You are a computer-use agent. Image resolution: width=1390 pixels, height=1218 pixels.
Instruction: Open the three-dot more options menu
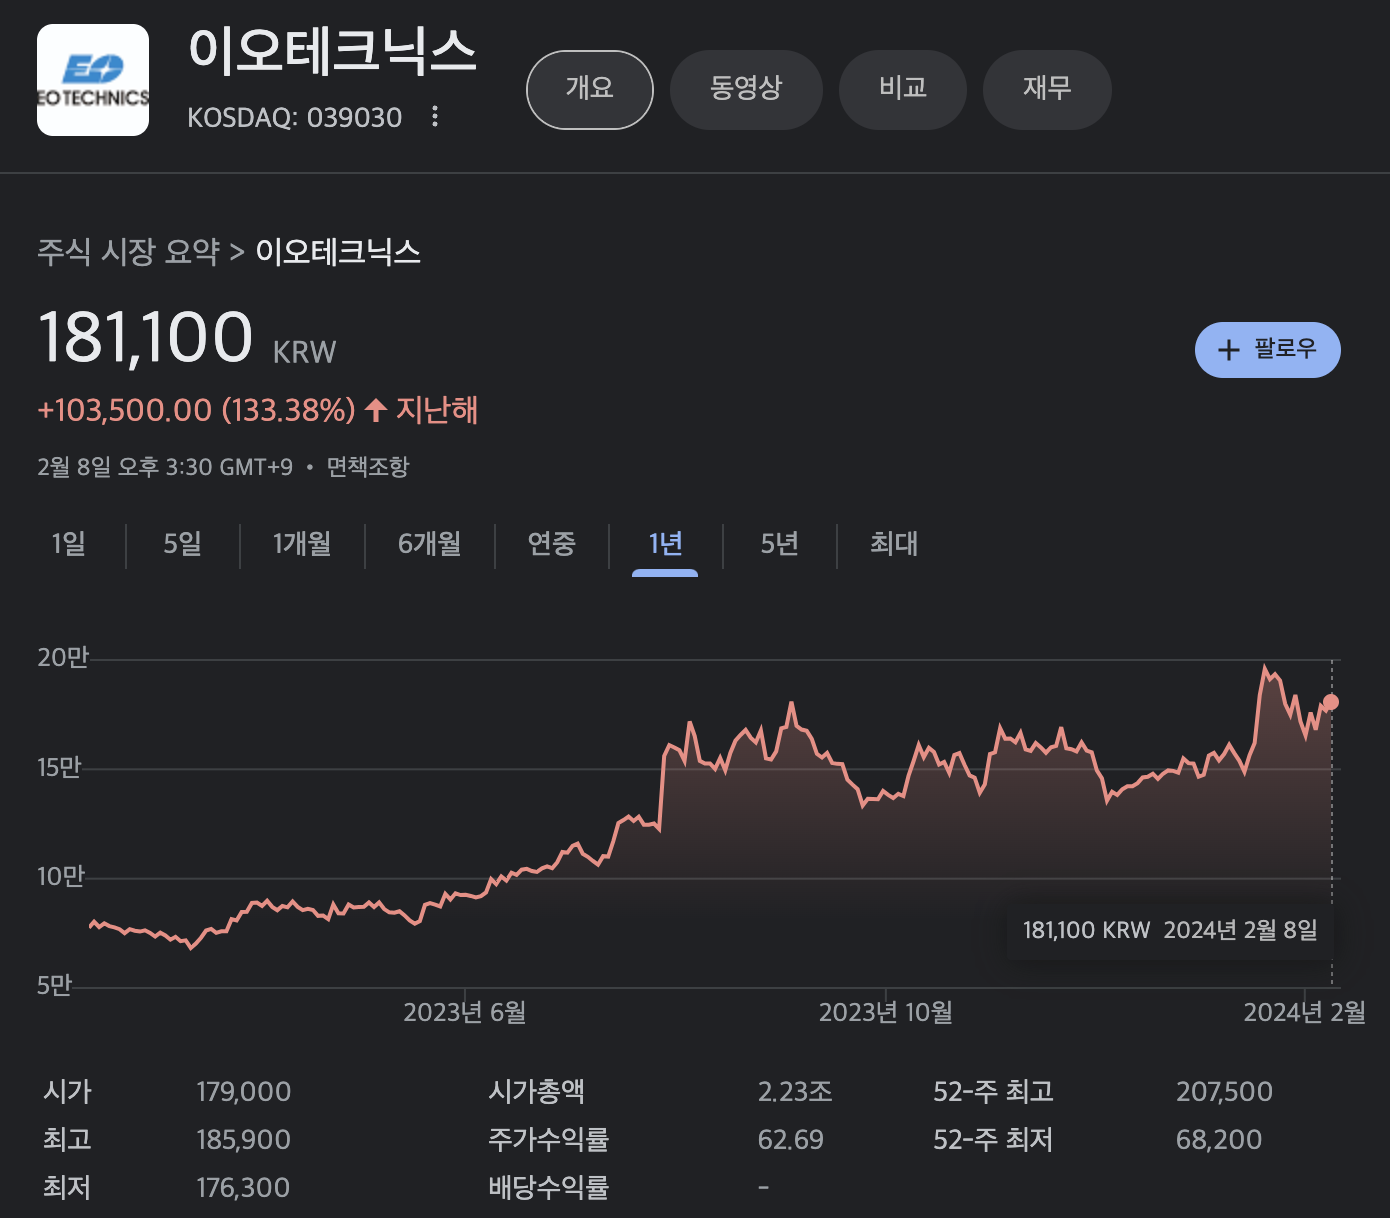pos(434,117)
